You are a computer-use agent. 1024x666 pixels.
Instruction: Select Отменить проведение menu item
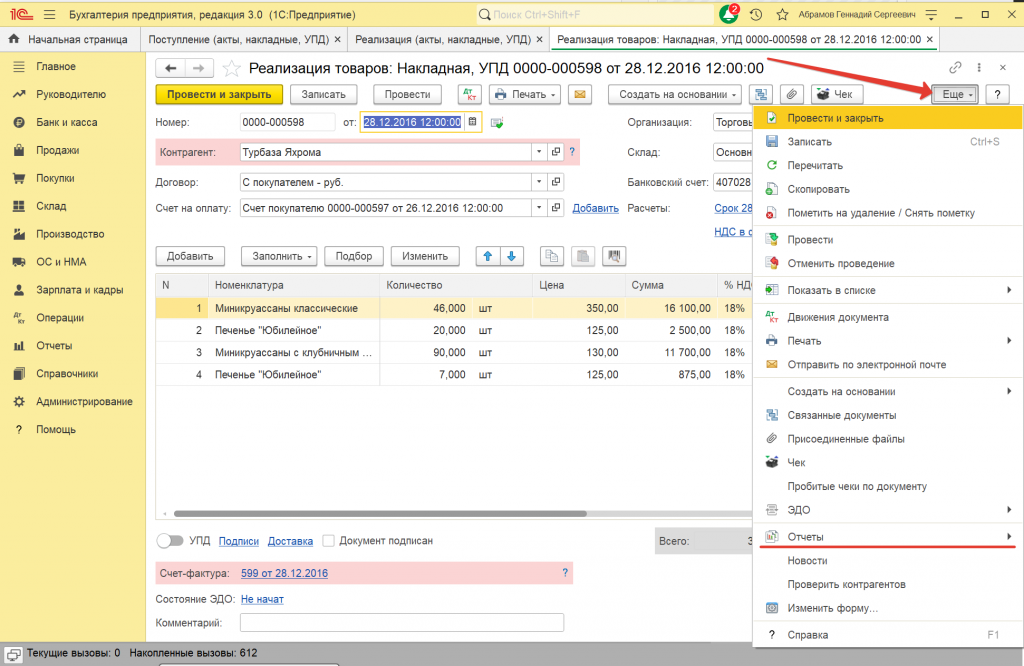888,263
